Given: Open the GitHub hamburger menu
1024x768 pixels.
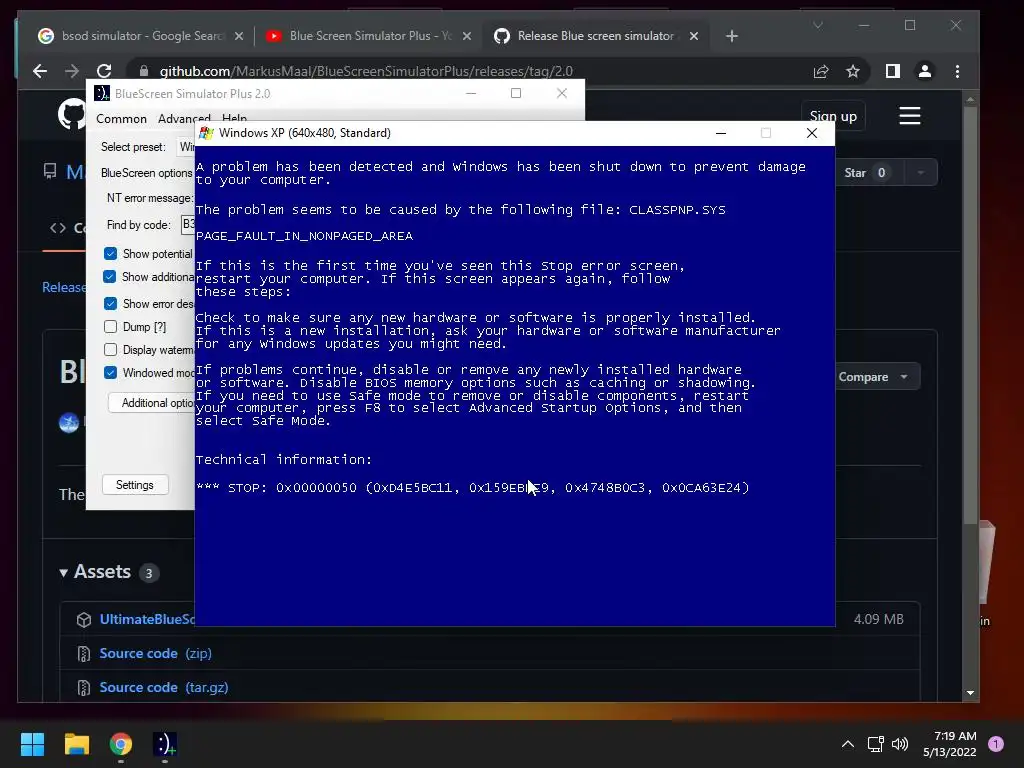Looking at the screenshot, I should click(910, 116).
